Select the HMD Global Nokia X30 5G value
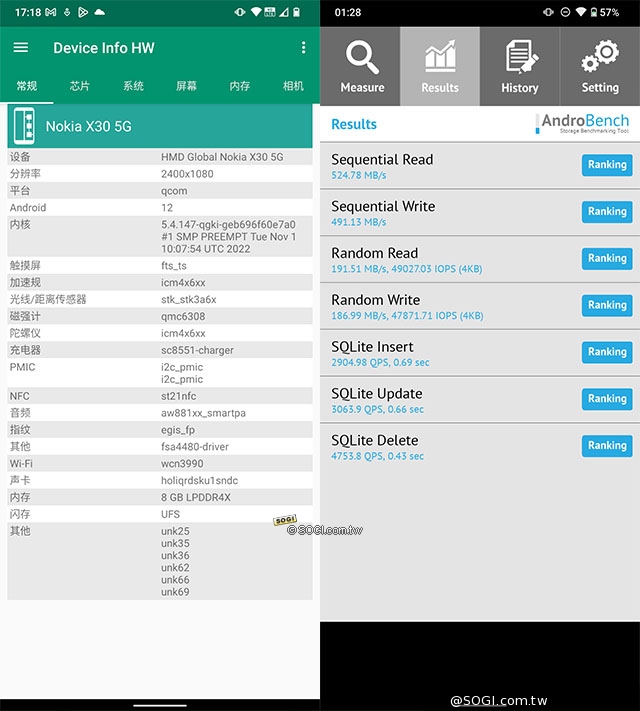 coord(222,157)
